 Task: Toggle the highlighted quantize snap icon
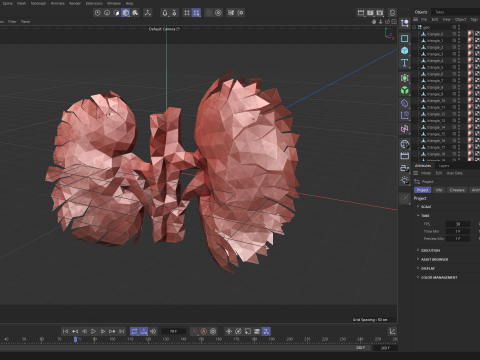(x=196, y=13)
